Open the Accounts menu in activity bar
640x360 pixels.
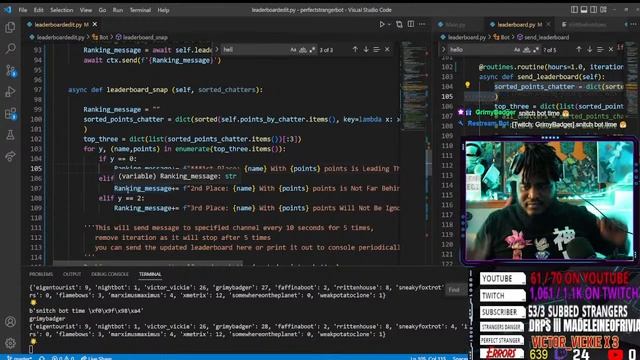tap(10, 322)
